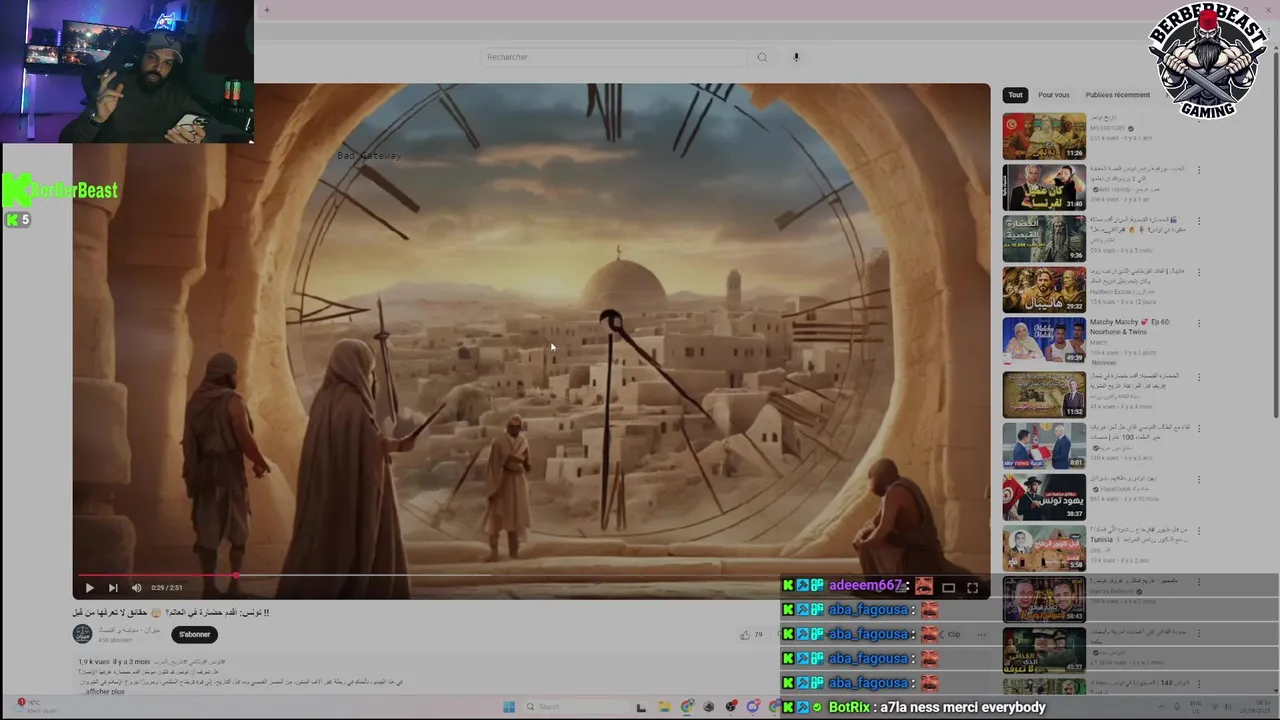The width and height of the screenshot is (1280, 720).
Task: Open the channel avatar below the video
Action: [x=82, y=634]
